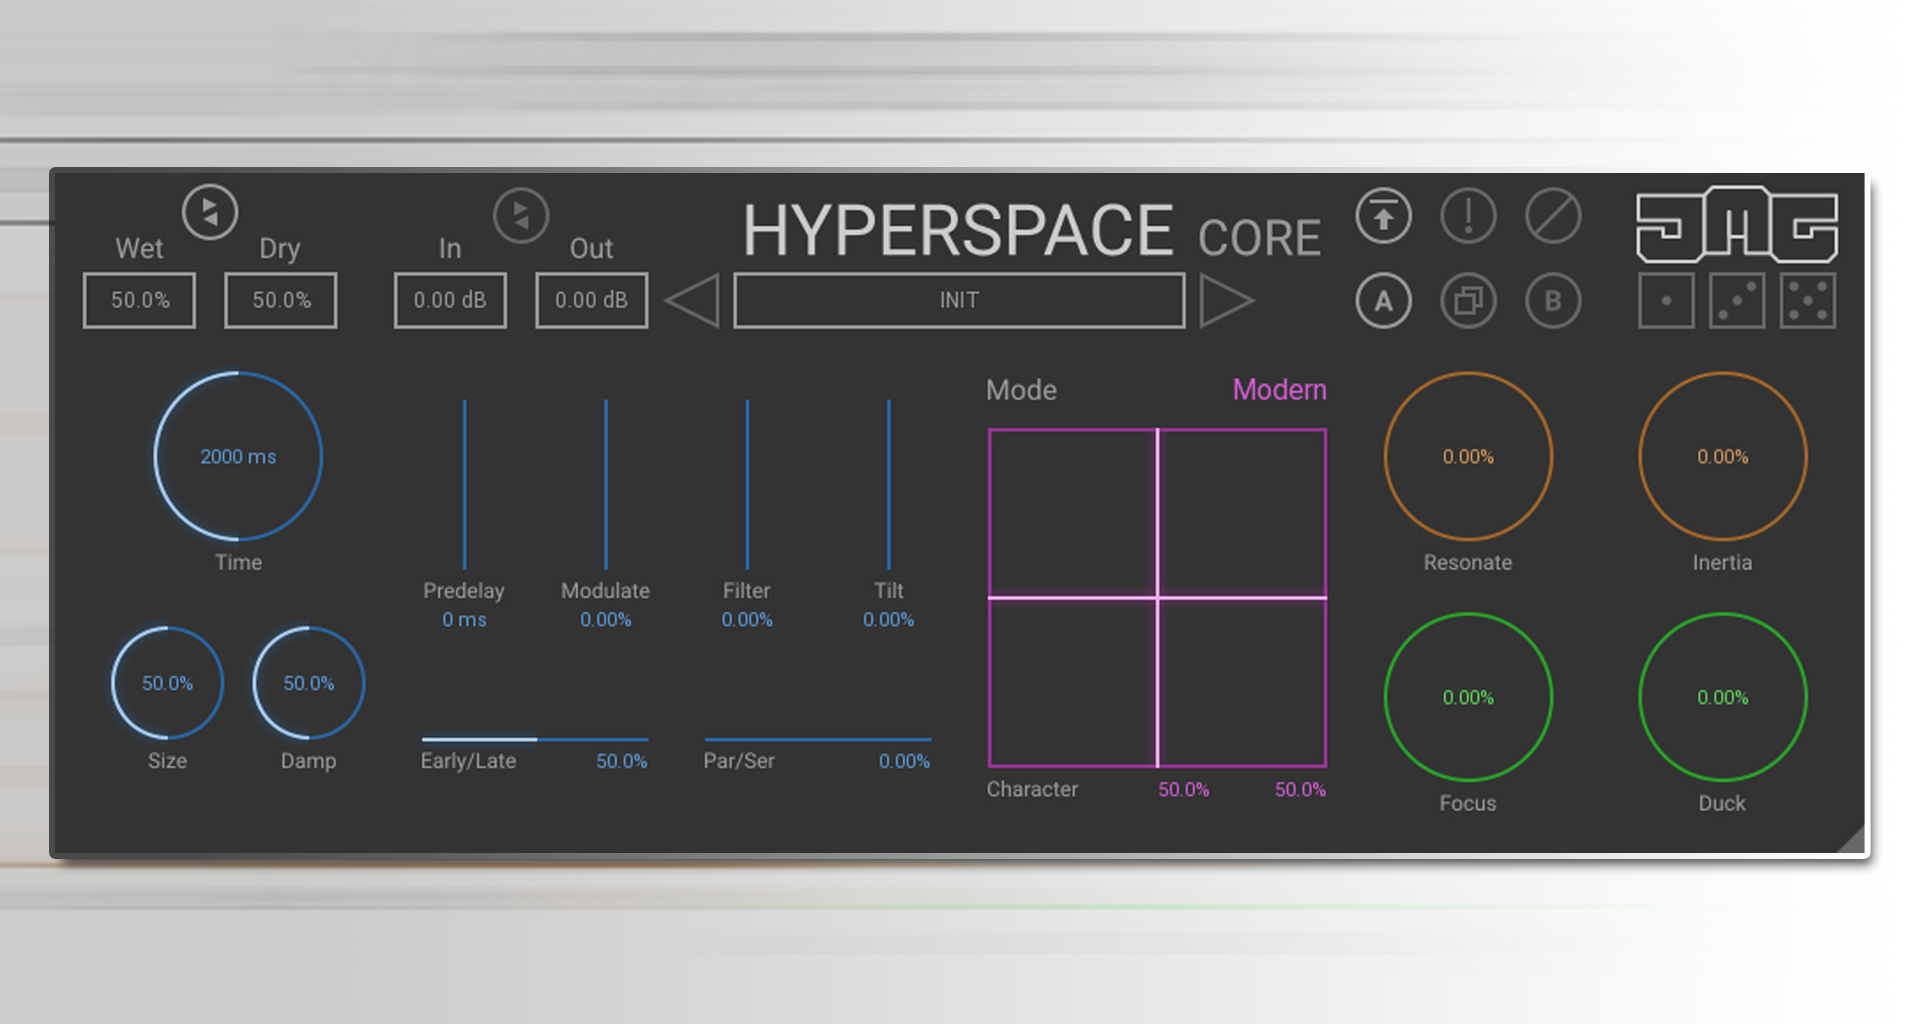
Task: Go to previous preset with left arrow
Action: (692, 301)
